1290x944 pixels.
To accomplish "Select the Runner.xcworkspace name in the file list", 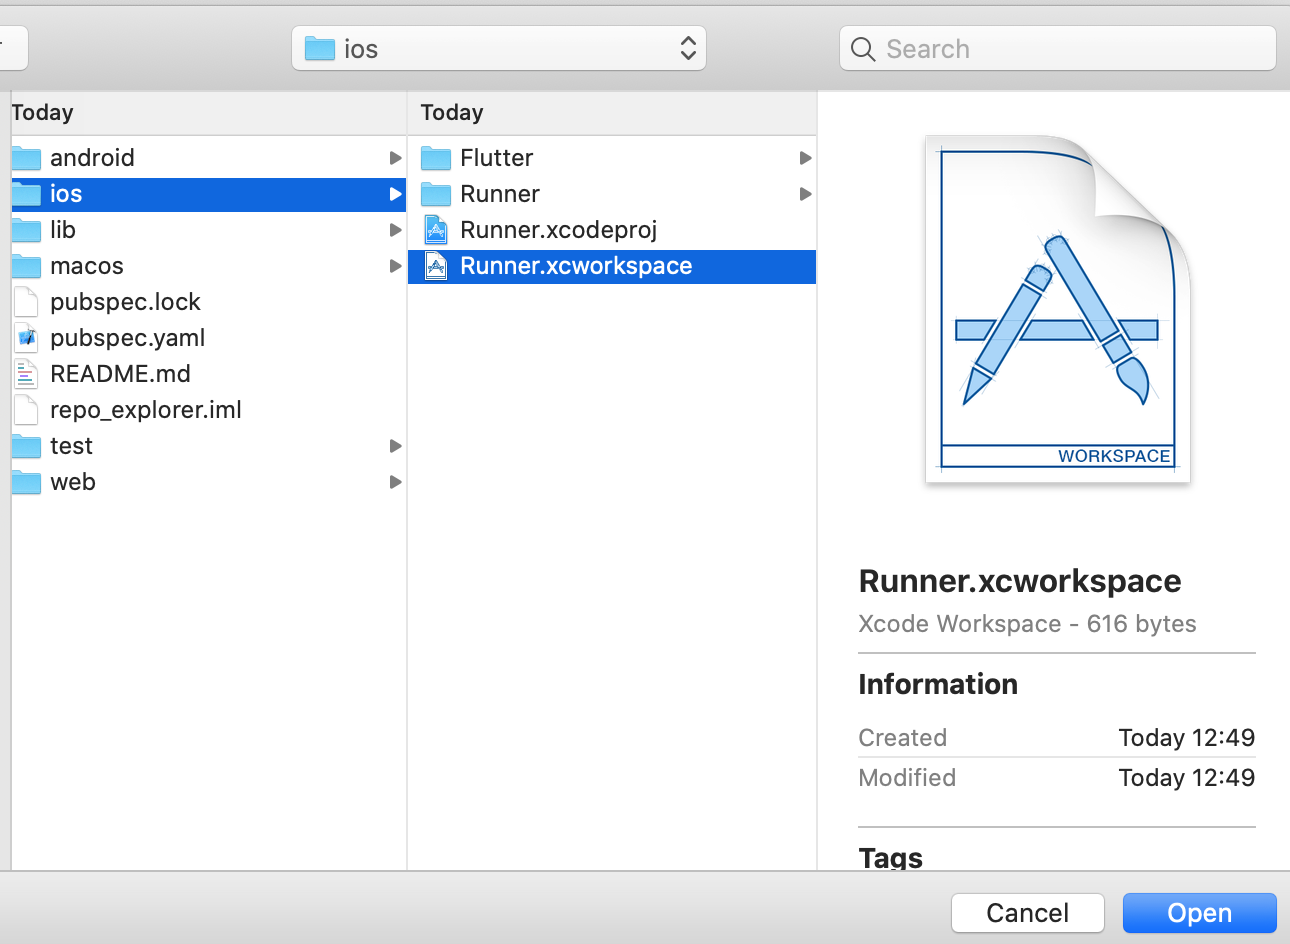I will pos(576,266).
